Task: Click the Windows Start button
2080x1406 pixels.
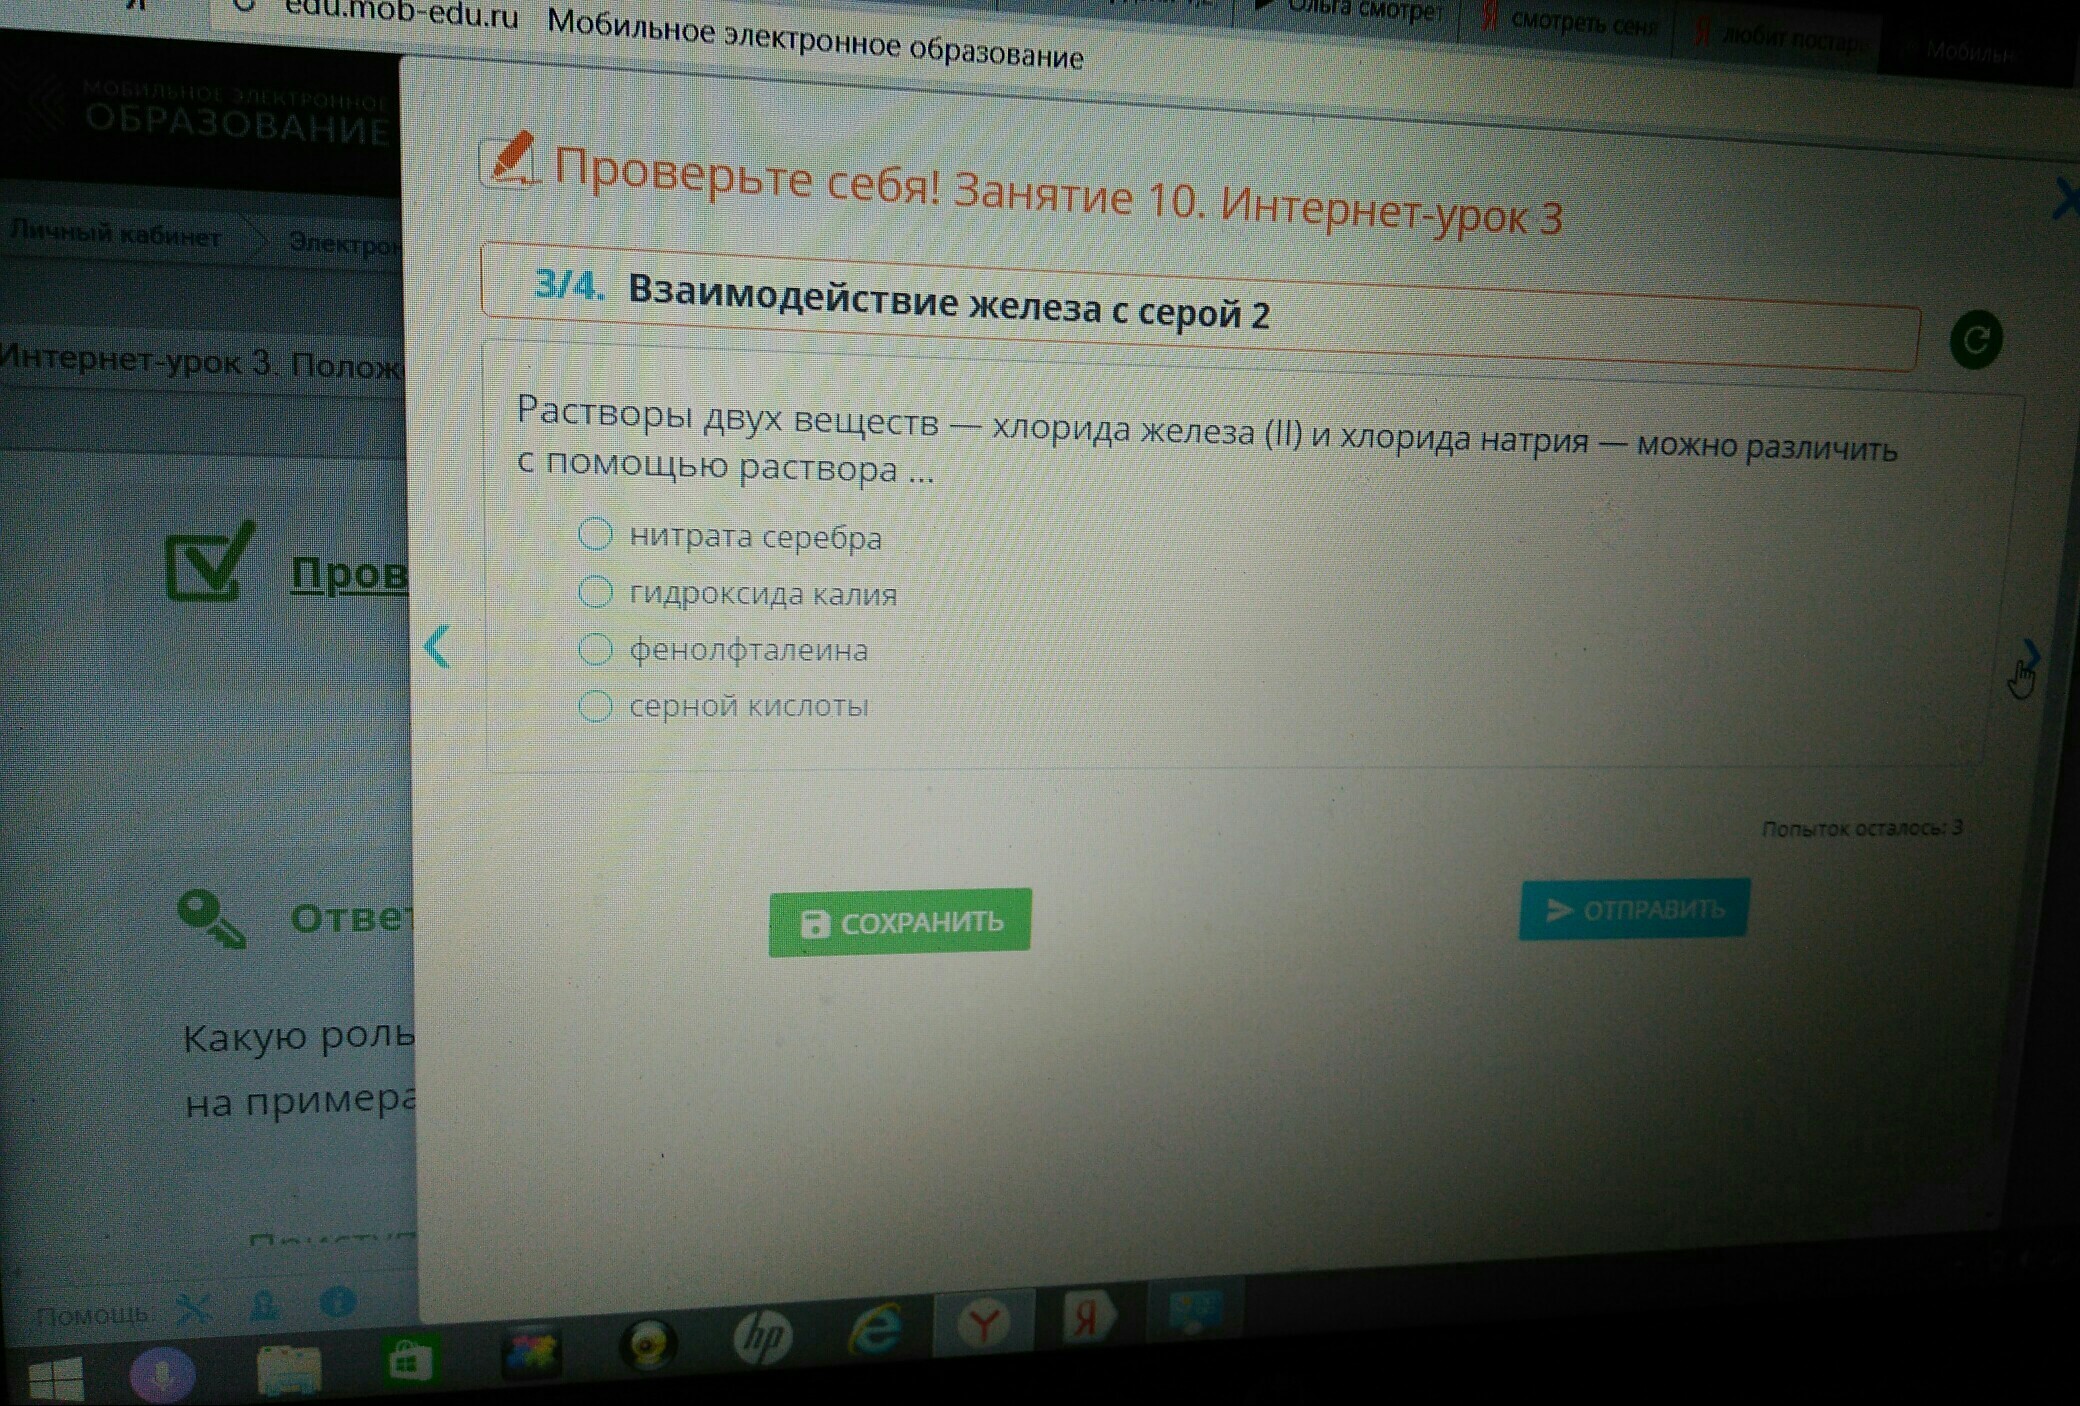Action: [x=55, y=1379]
